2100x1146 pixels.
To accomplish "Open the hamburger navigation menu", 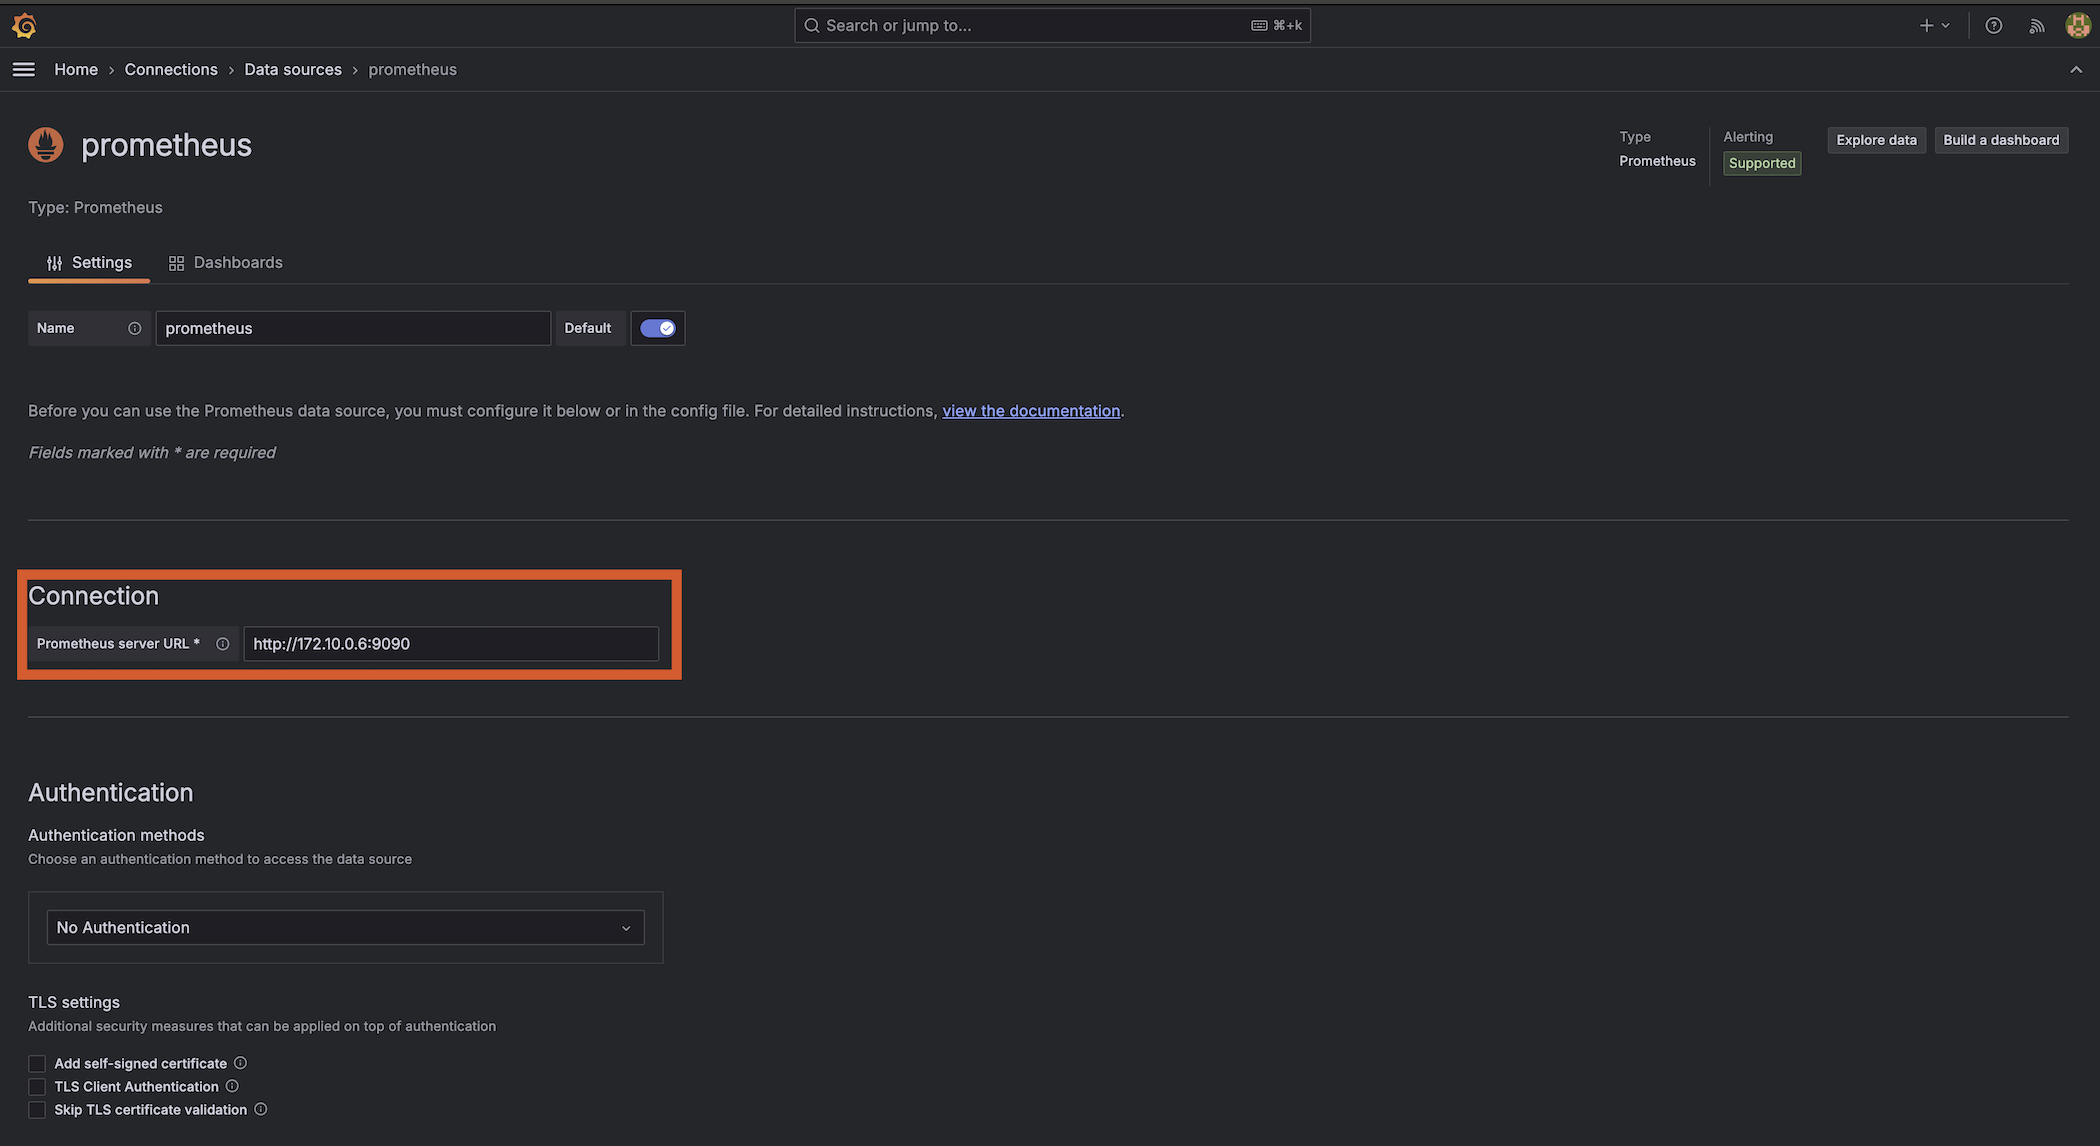I will [24, 69].
